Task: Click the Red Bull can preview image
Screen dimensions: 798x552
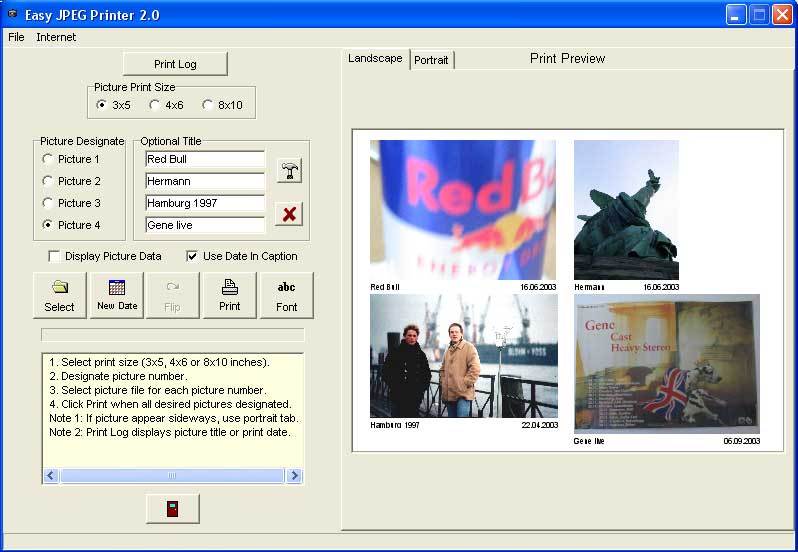Action: (x=463, y=210)
